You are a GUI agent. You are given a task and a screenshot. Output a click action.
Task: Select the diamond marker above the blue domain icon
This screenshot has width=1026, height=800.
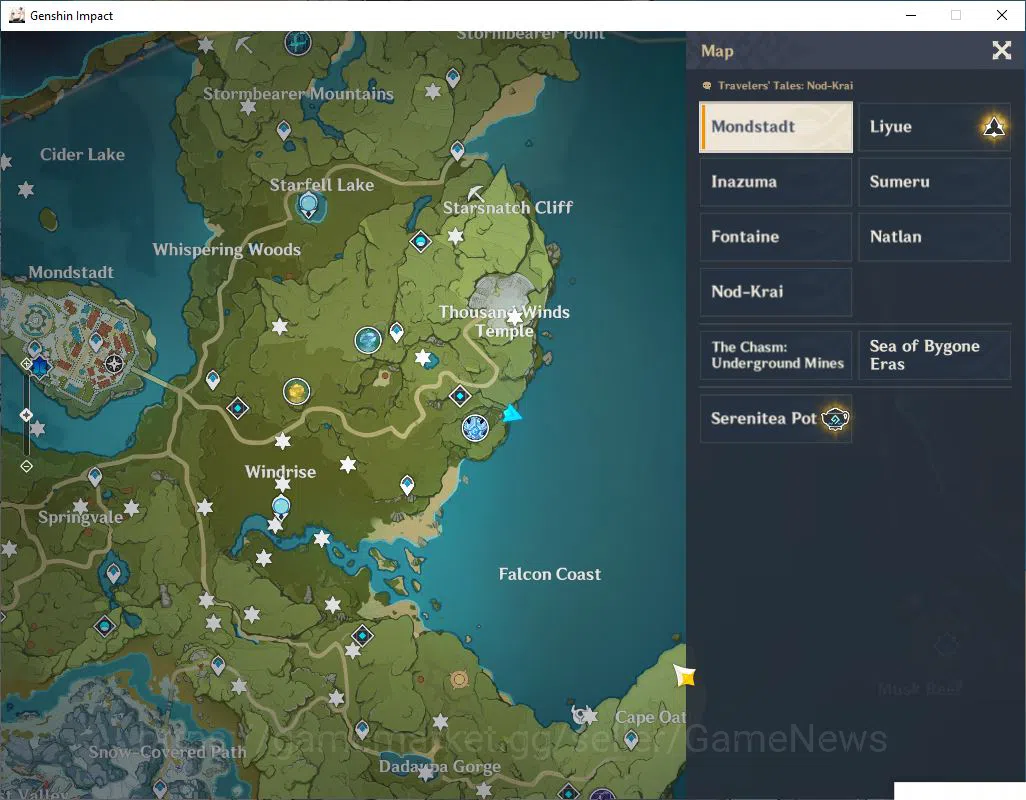tap(459, 395)
